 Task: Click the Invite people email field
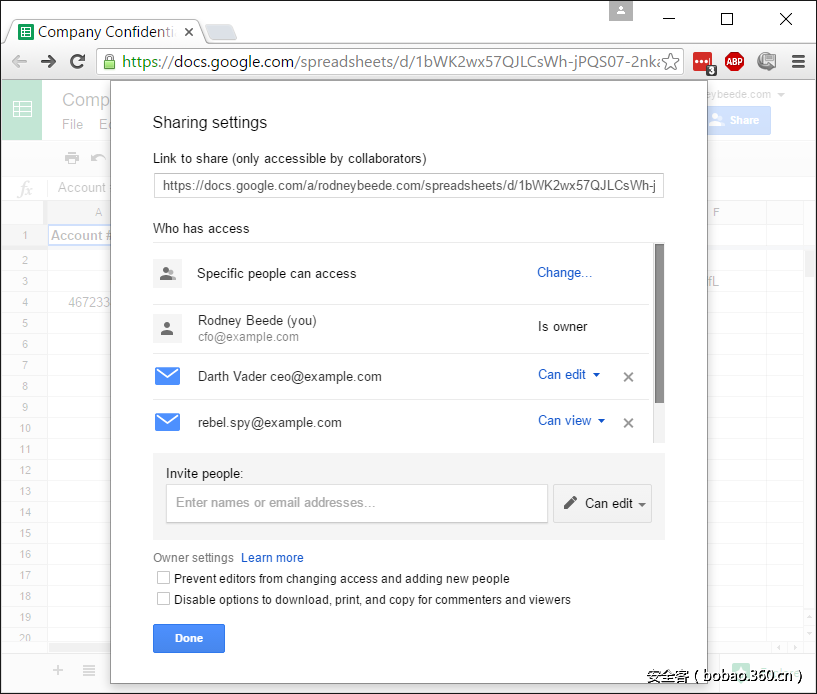357,503
